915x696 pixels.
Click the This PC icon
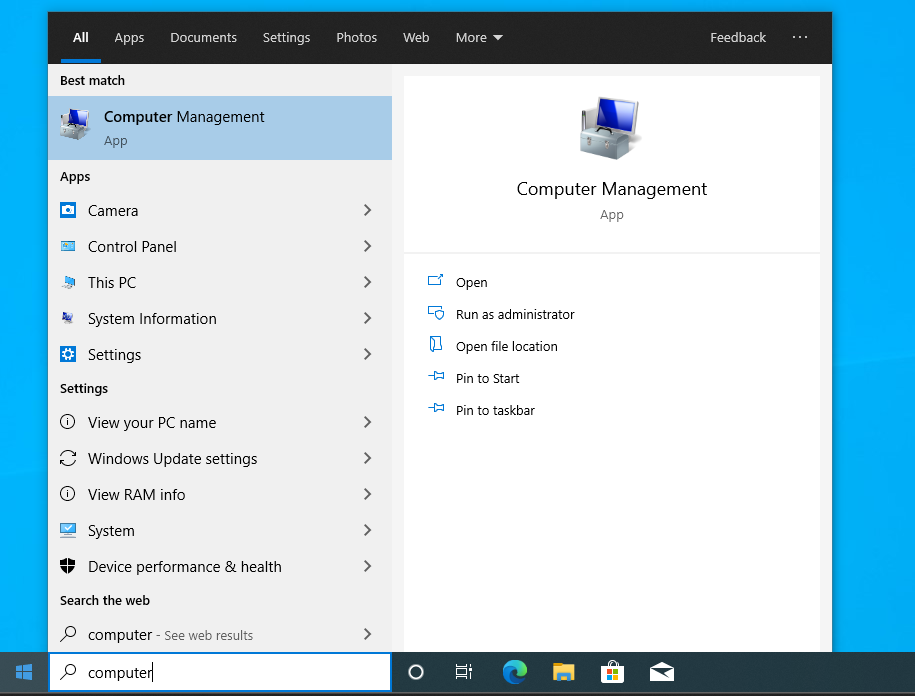coord(68,282)
